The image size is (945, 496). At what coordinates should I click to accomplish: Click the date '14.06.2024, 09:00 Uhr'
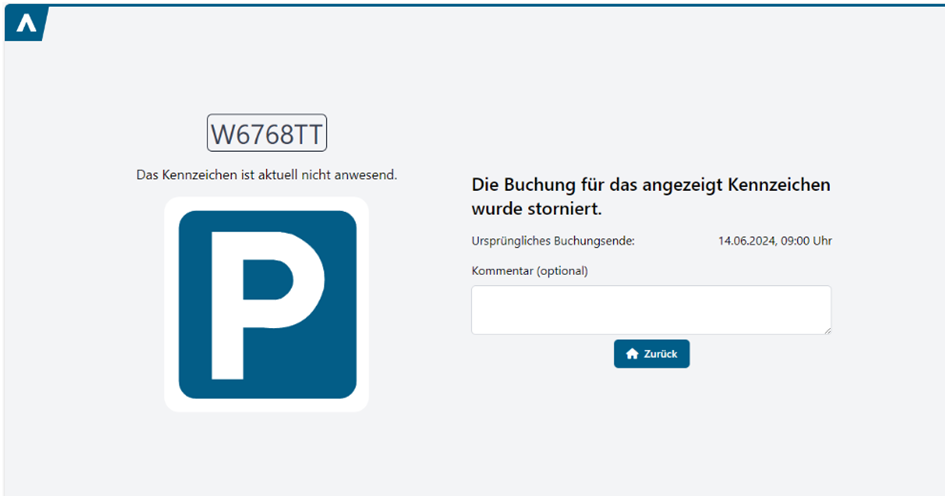775,241
